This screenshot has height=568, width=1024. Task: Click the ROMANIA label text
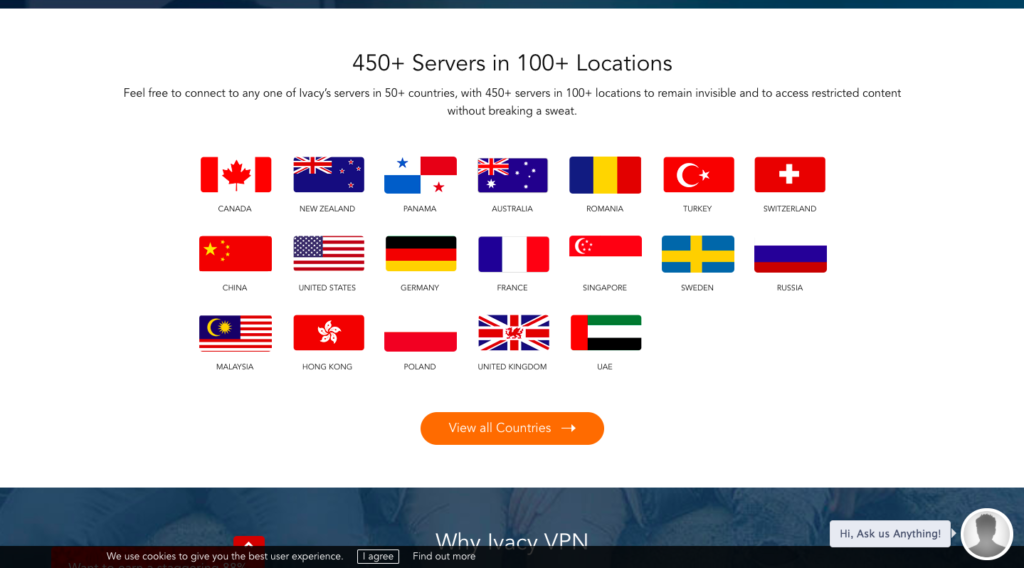point(605,209)
